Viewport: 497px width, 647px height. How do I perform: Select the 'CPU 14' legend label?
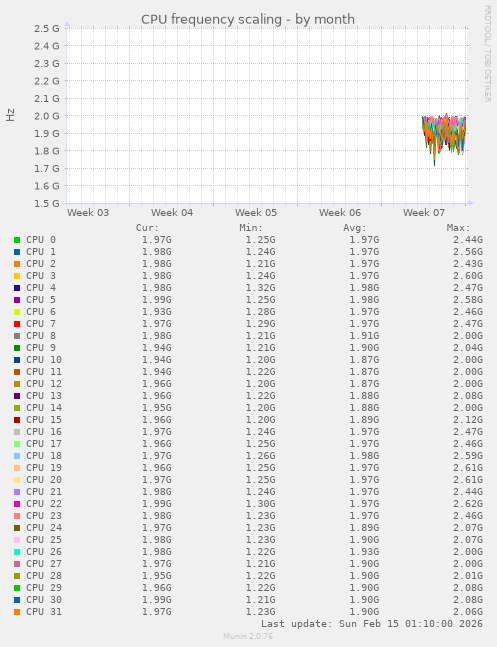pos(44,408)
